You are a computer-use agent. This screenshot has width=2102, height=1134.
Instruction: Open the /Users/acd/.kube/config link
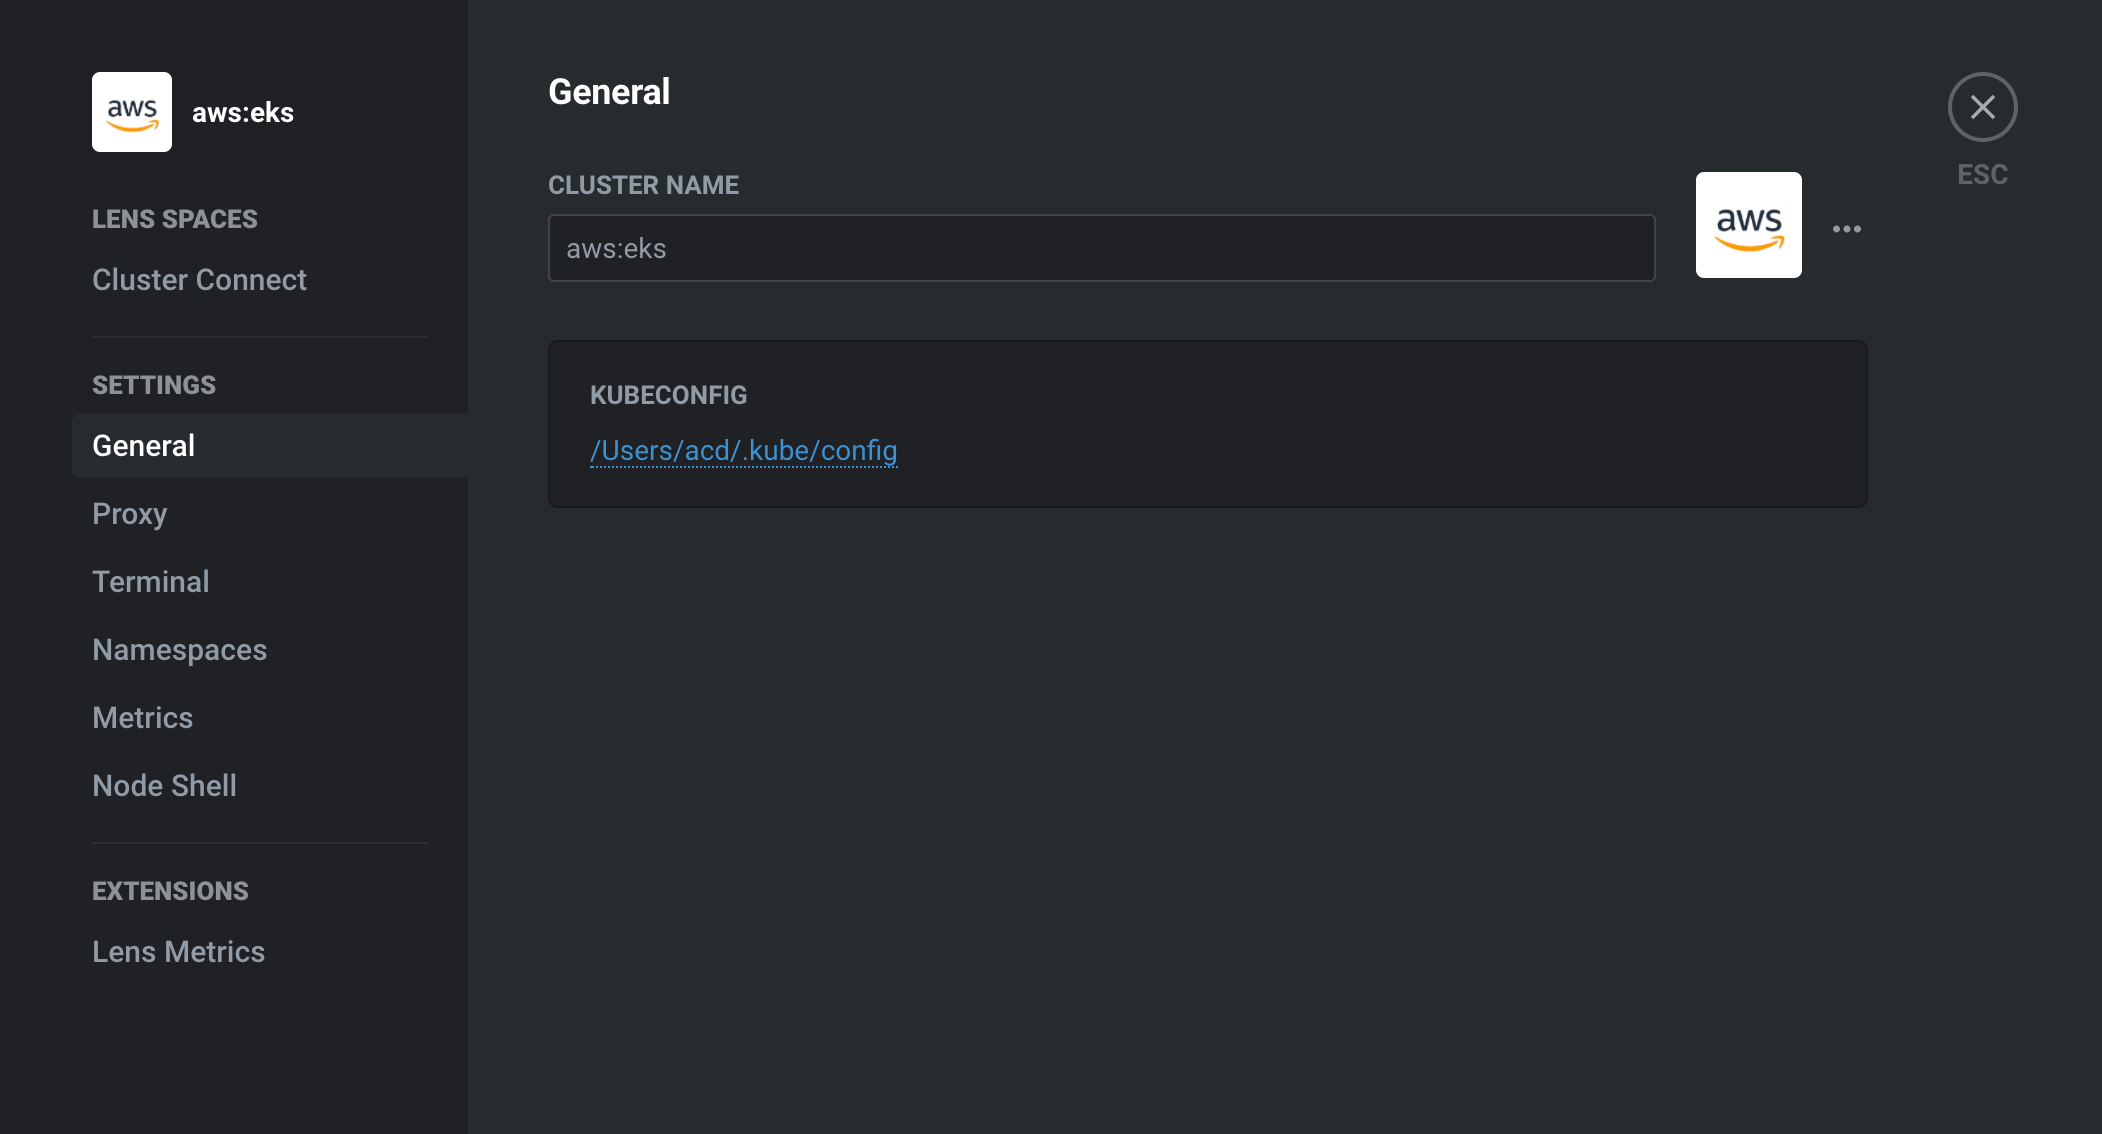pos(743,451)
